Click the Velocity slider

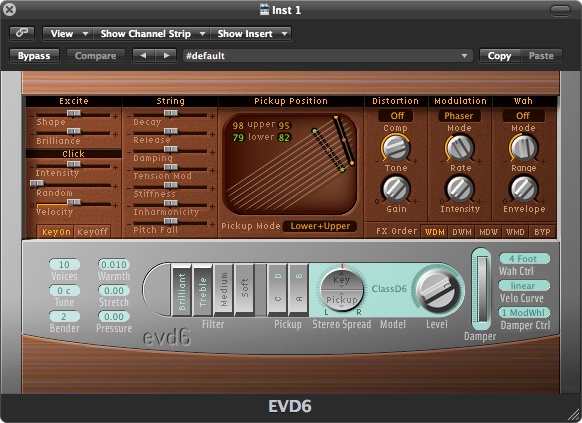point(73,202)
